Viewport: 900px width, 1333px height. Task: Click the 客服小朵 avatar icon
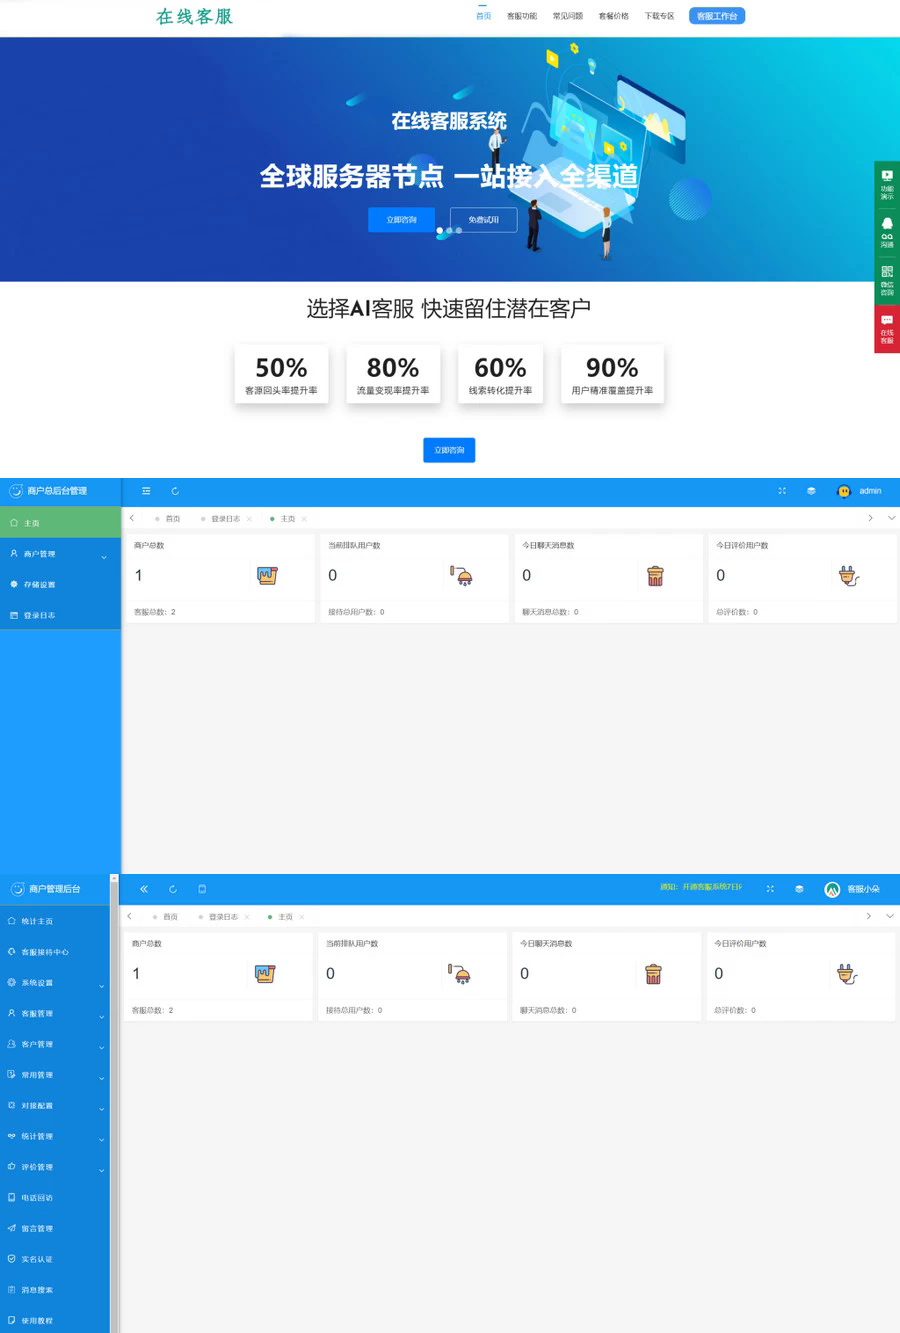click(x=832, y=888)
